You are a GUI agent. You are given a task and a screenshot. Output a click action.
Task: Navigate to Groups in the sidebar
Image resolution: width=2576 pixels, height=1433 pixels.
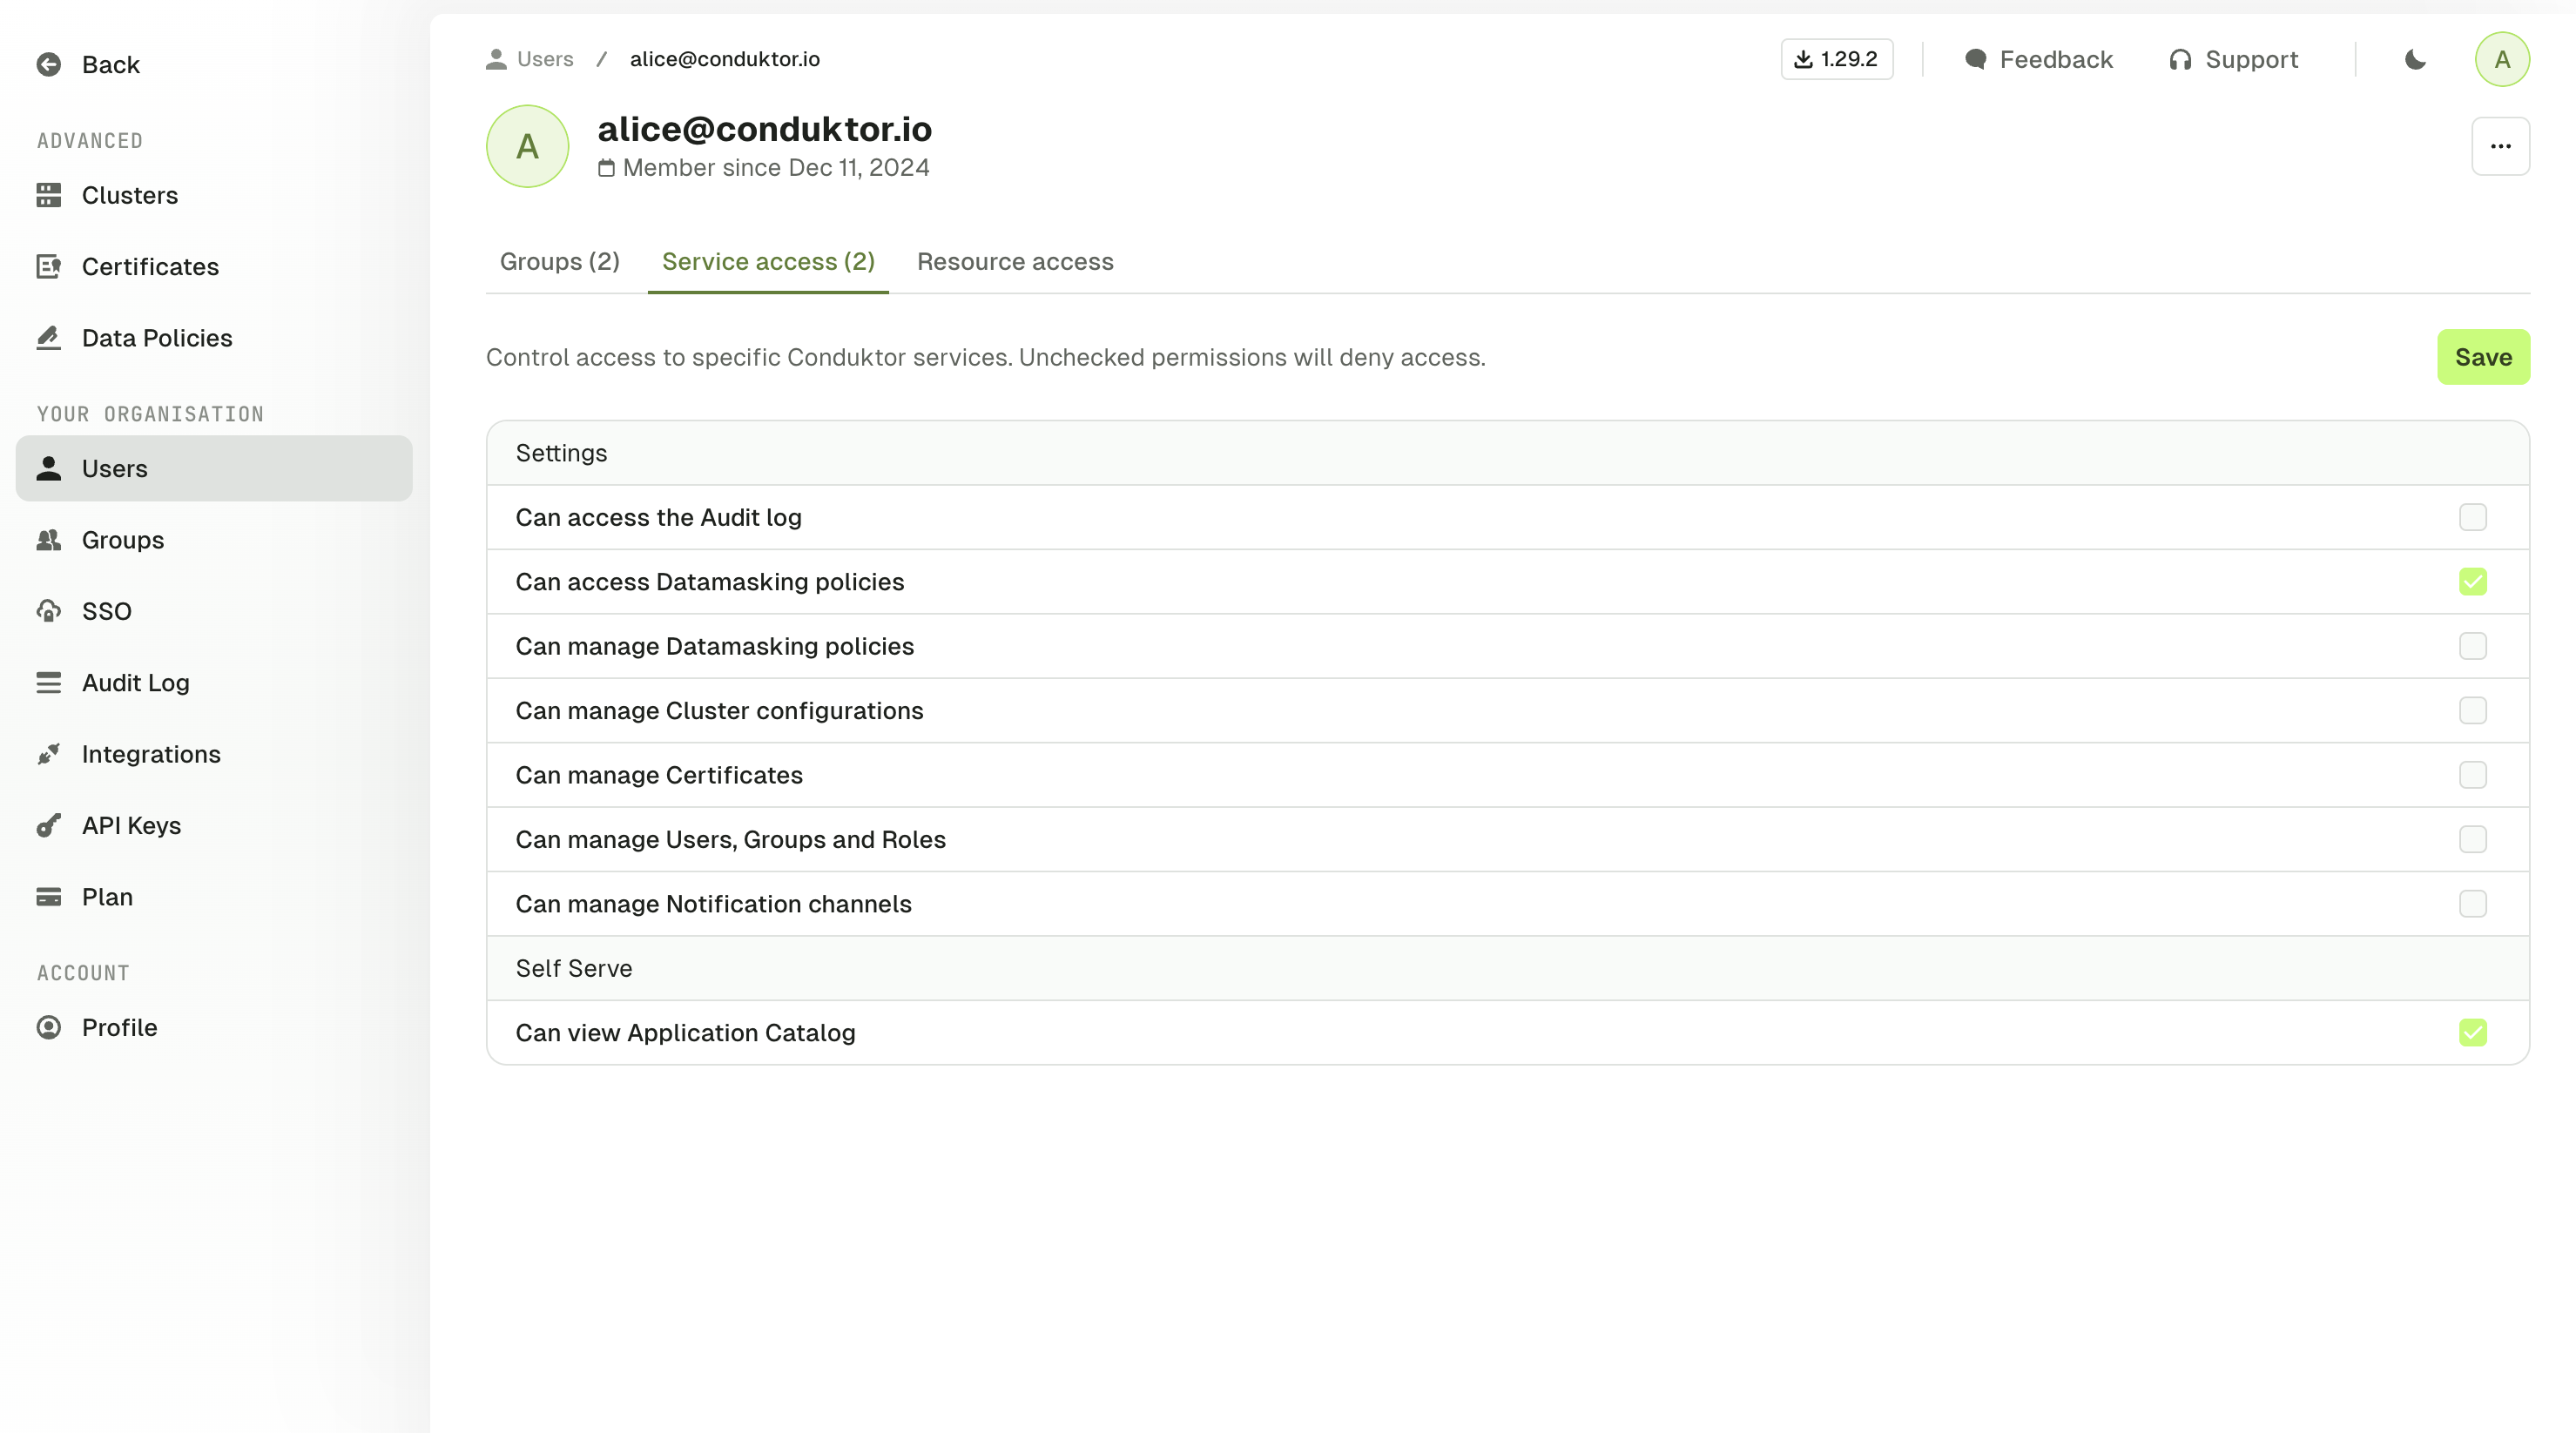[x=214, y=540]
